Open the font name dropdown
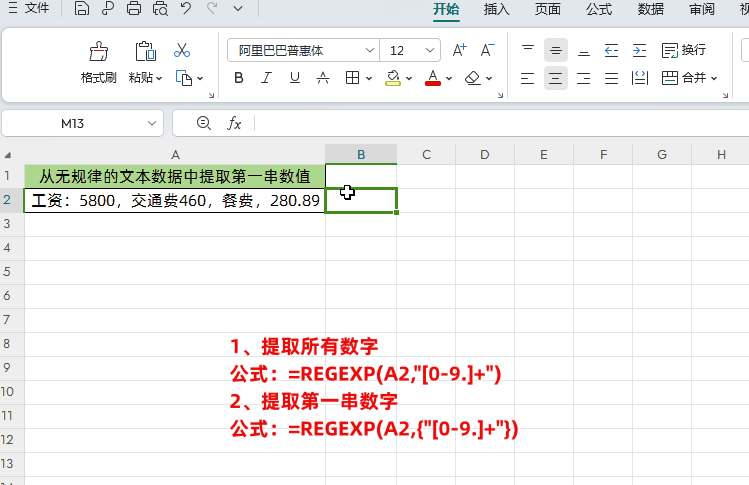The width and height of the screenshot is (749, 485). [x=369, y=50]
